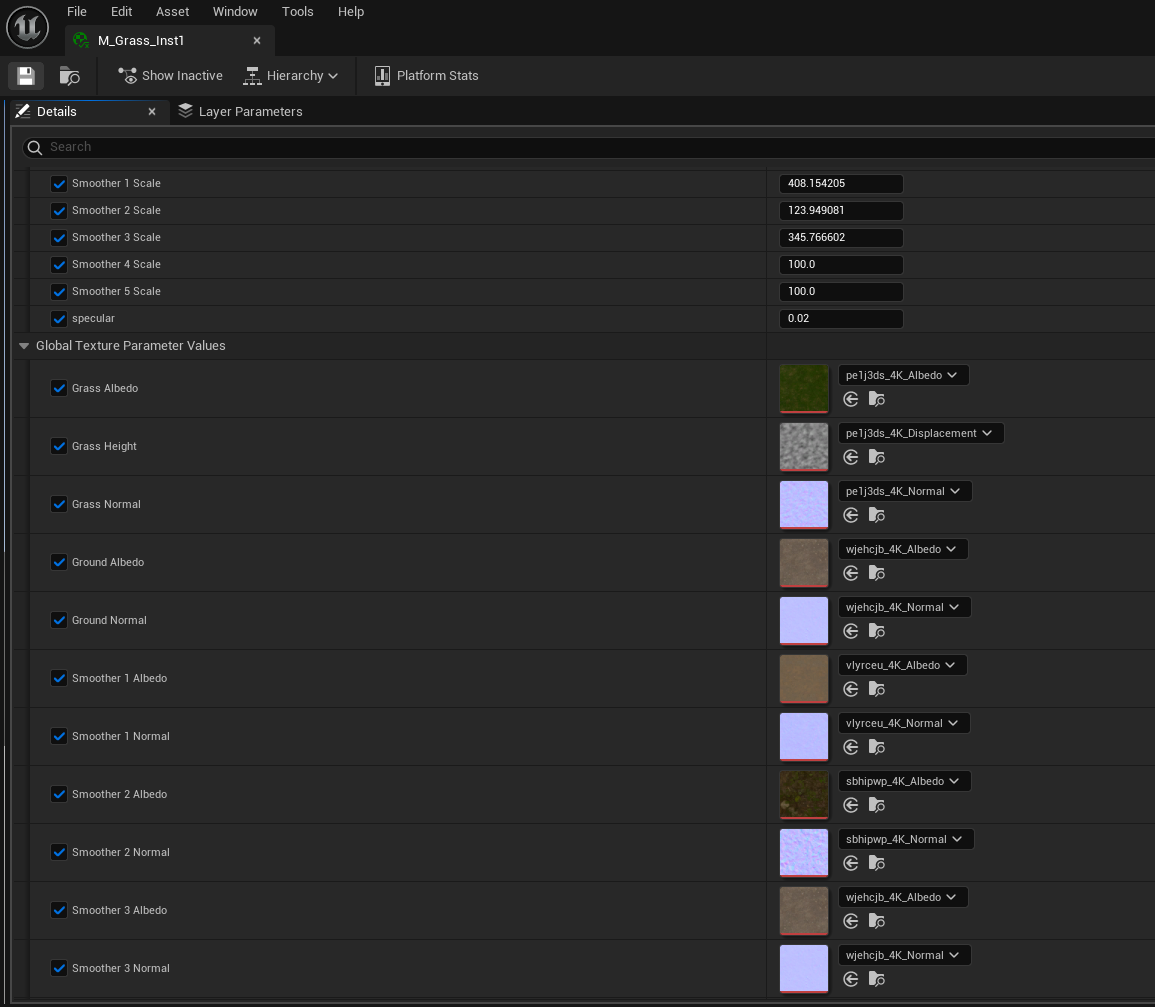Open the Asset menu
This screenshot has height=1007, width=1155.
coord(172,12)
